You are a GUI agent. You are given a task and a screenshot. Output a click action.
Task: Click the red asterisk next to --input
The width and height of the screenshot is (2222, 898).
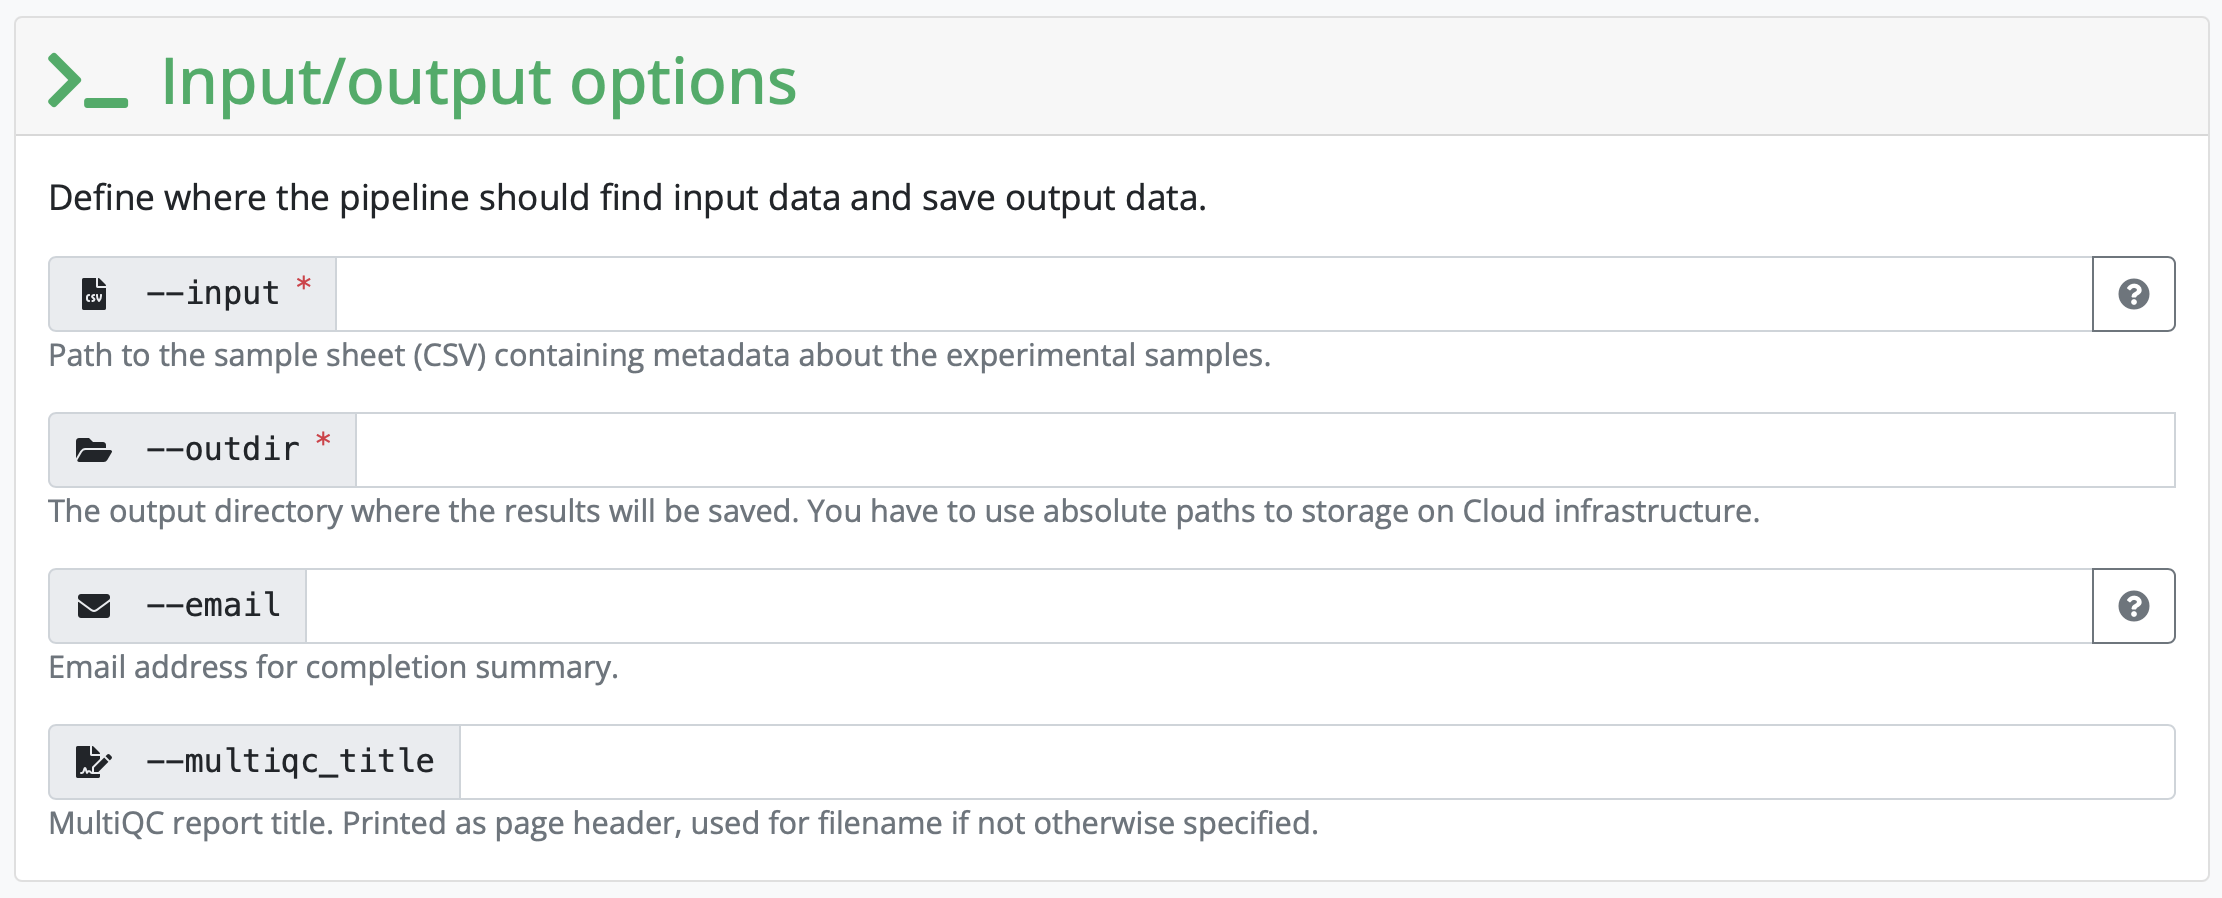tap(304, 285)
